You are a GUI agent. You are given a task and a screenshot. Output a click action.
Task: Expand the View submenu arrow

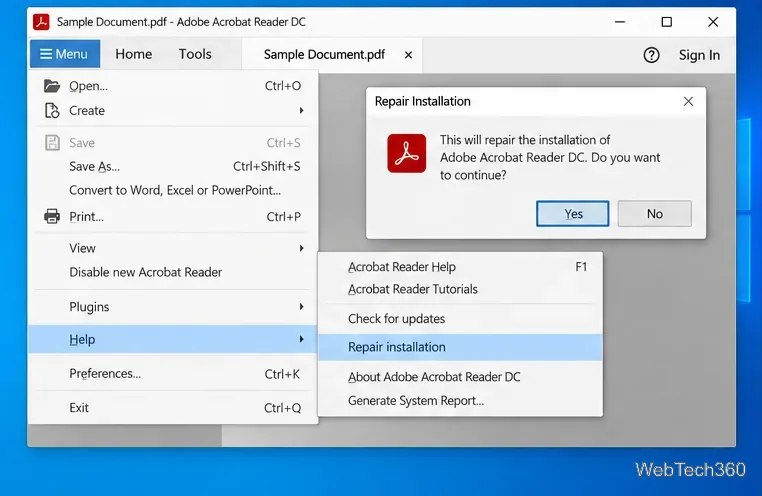[x=301, y=248]
